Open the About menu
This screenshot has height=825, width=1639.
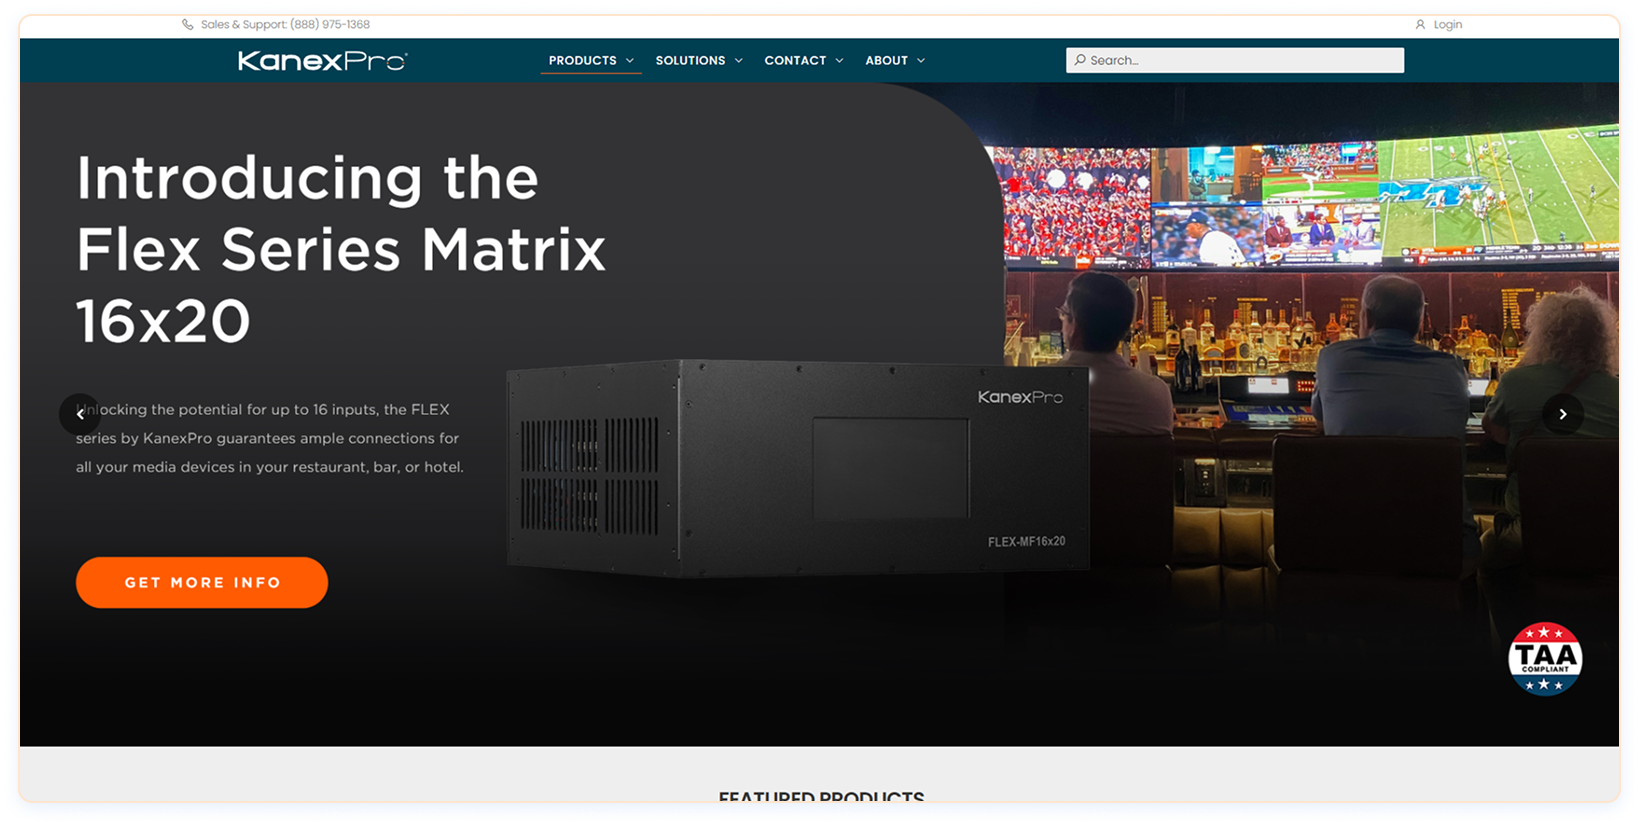886,61
